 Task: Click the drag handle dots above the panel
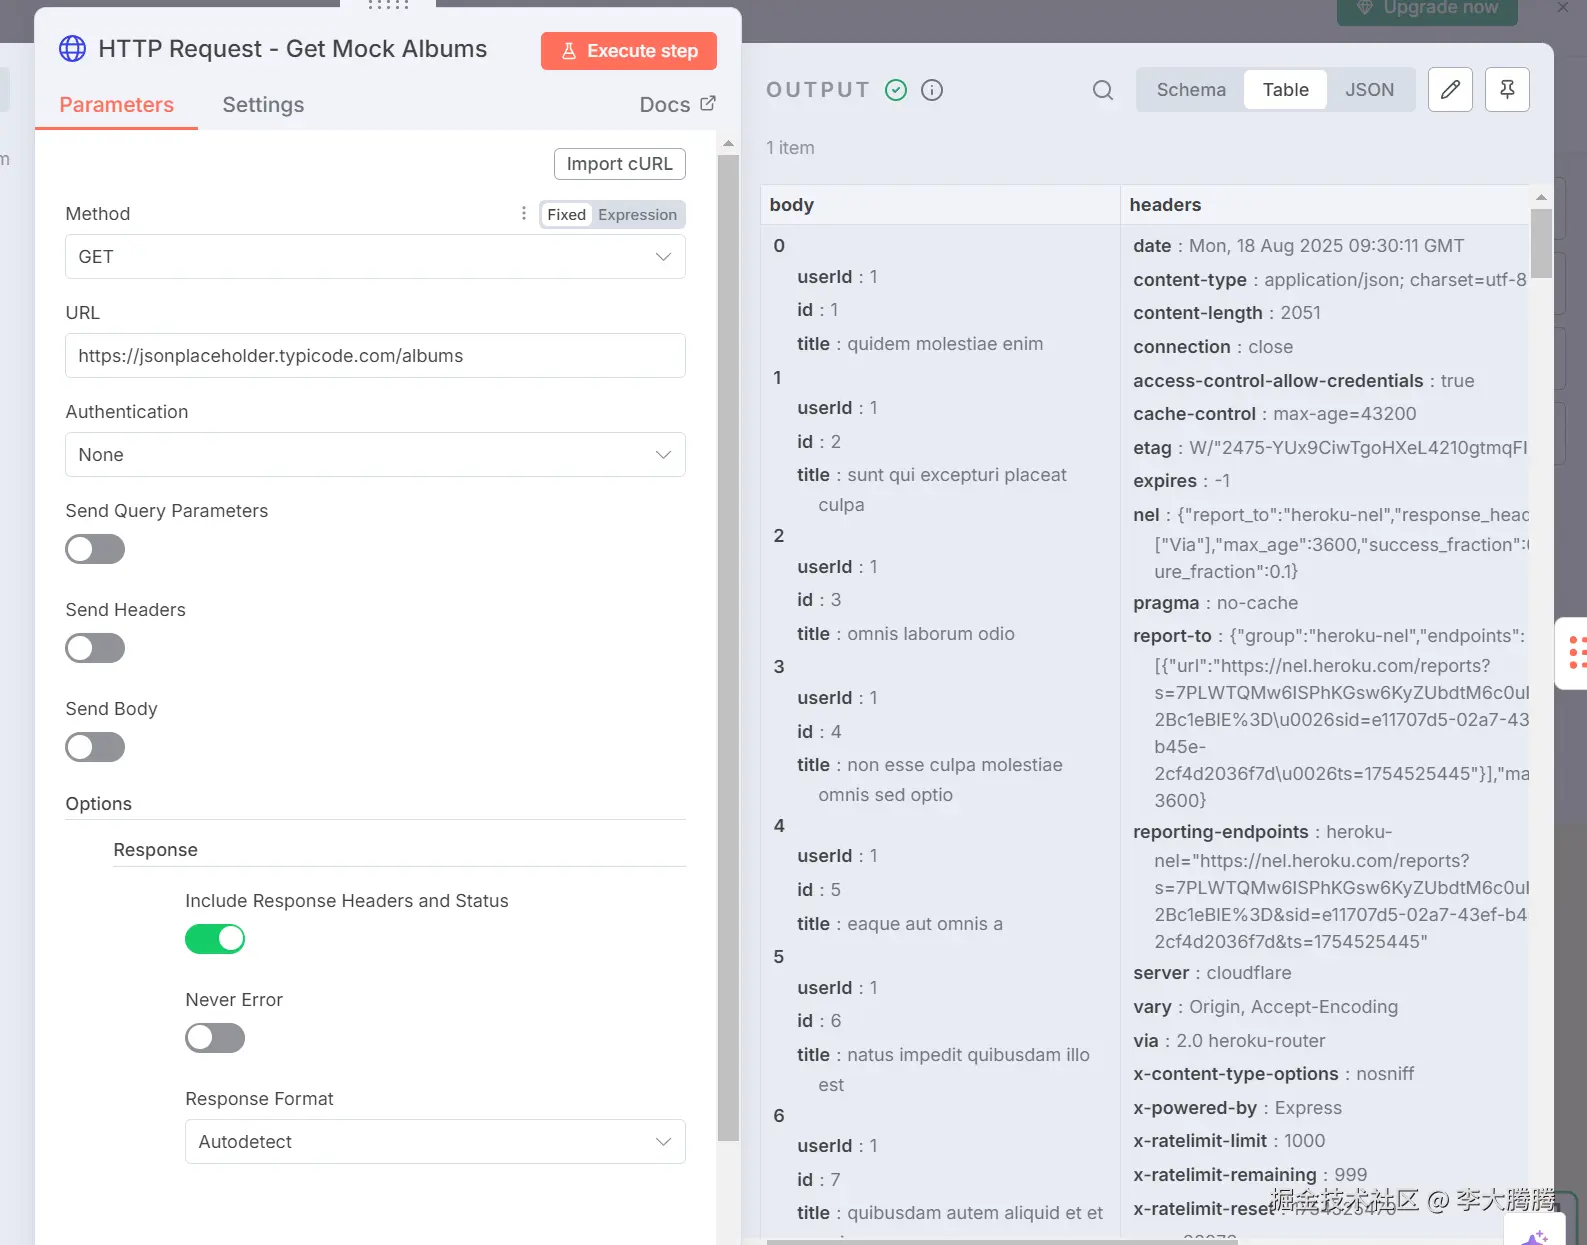[388, 5]
